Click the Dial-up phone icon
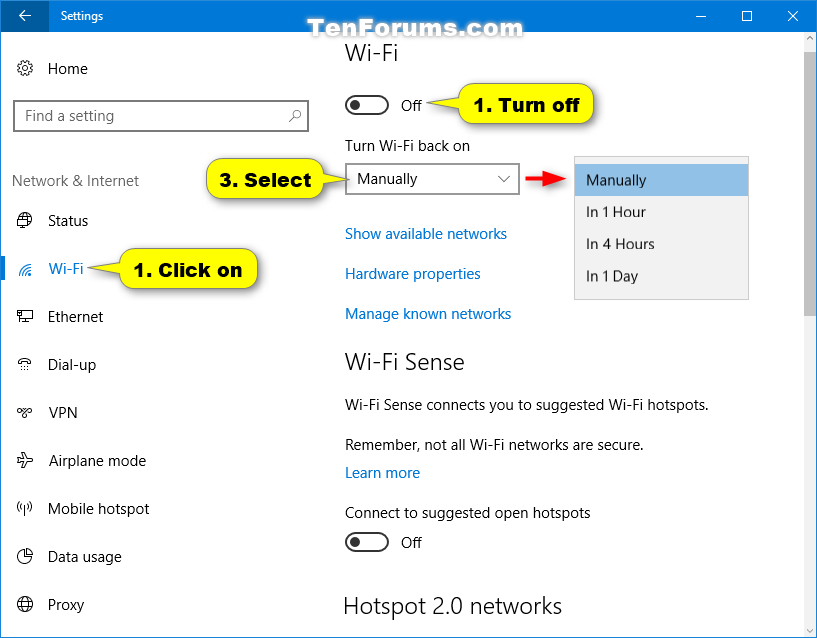817x638 pixels. coord(24,364)
